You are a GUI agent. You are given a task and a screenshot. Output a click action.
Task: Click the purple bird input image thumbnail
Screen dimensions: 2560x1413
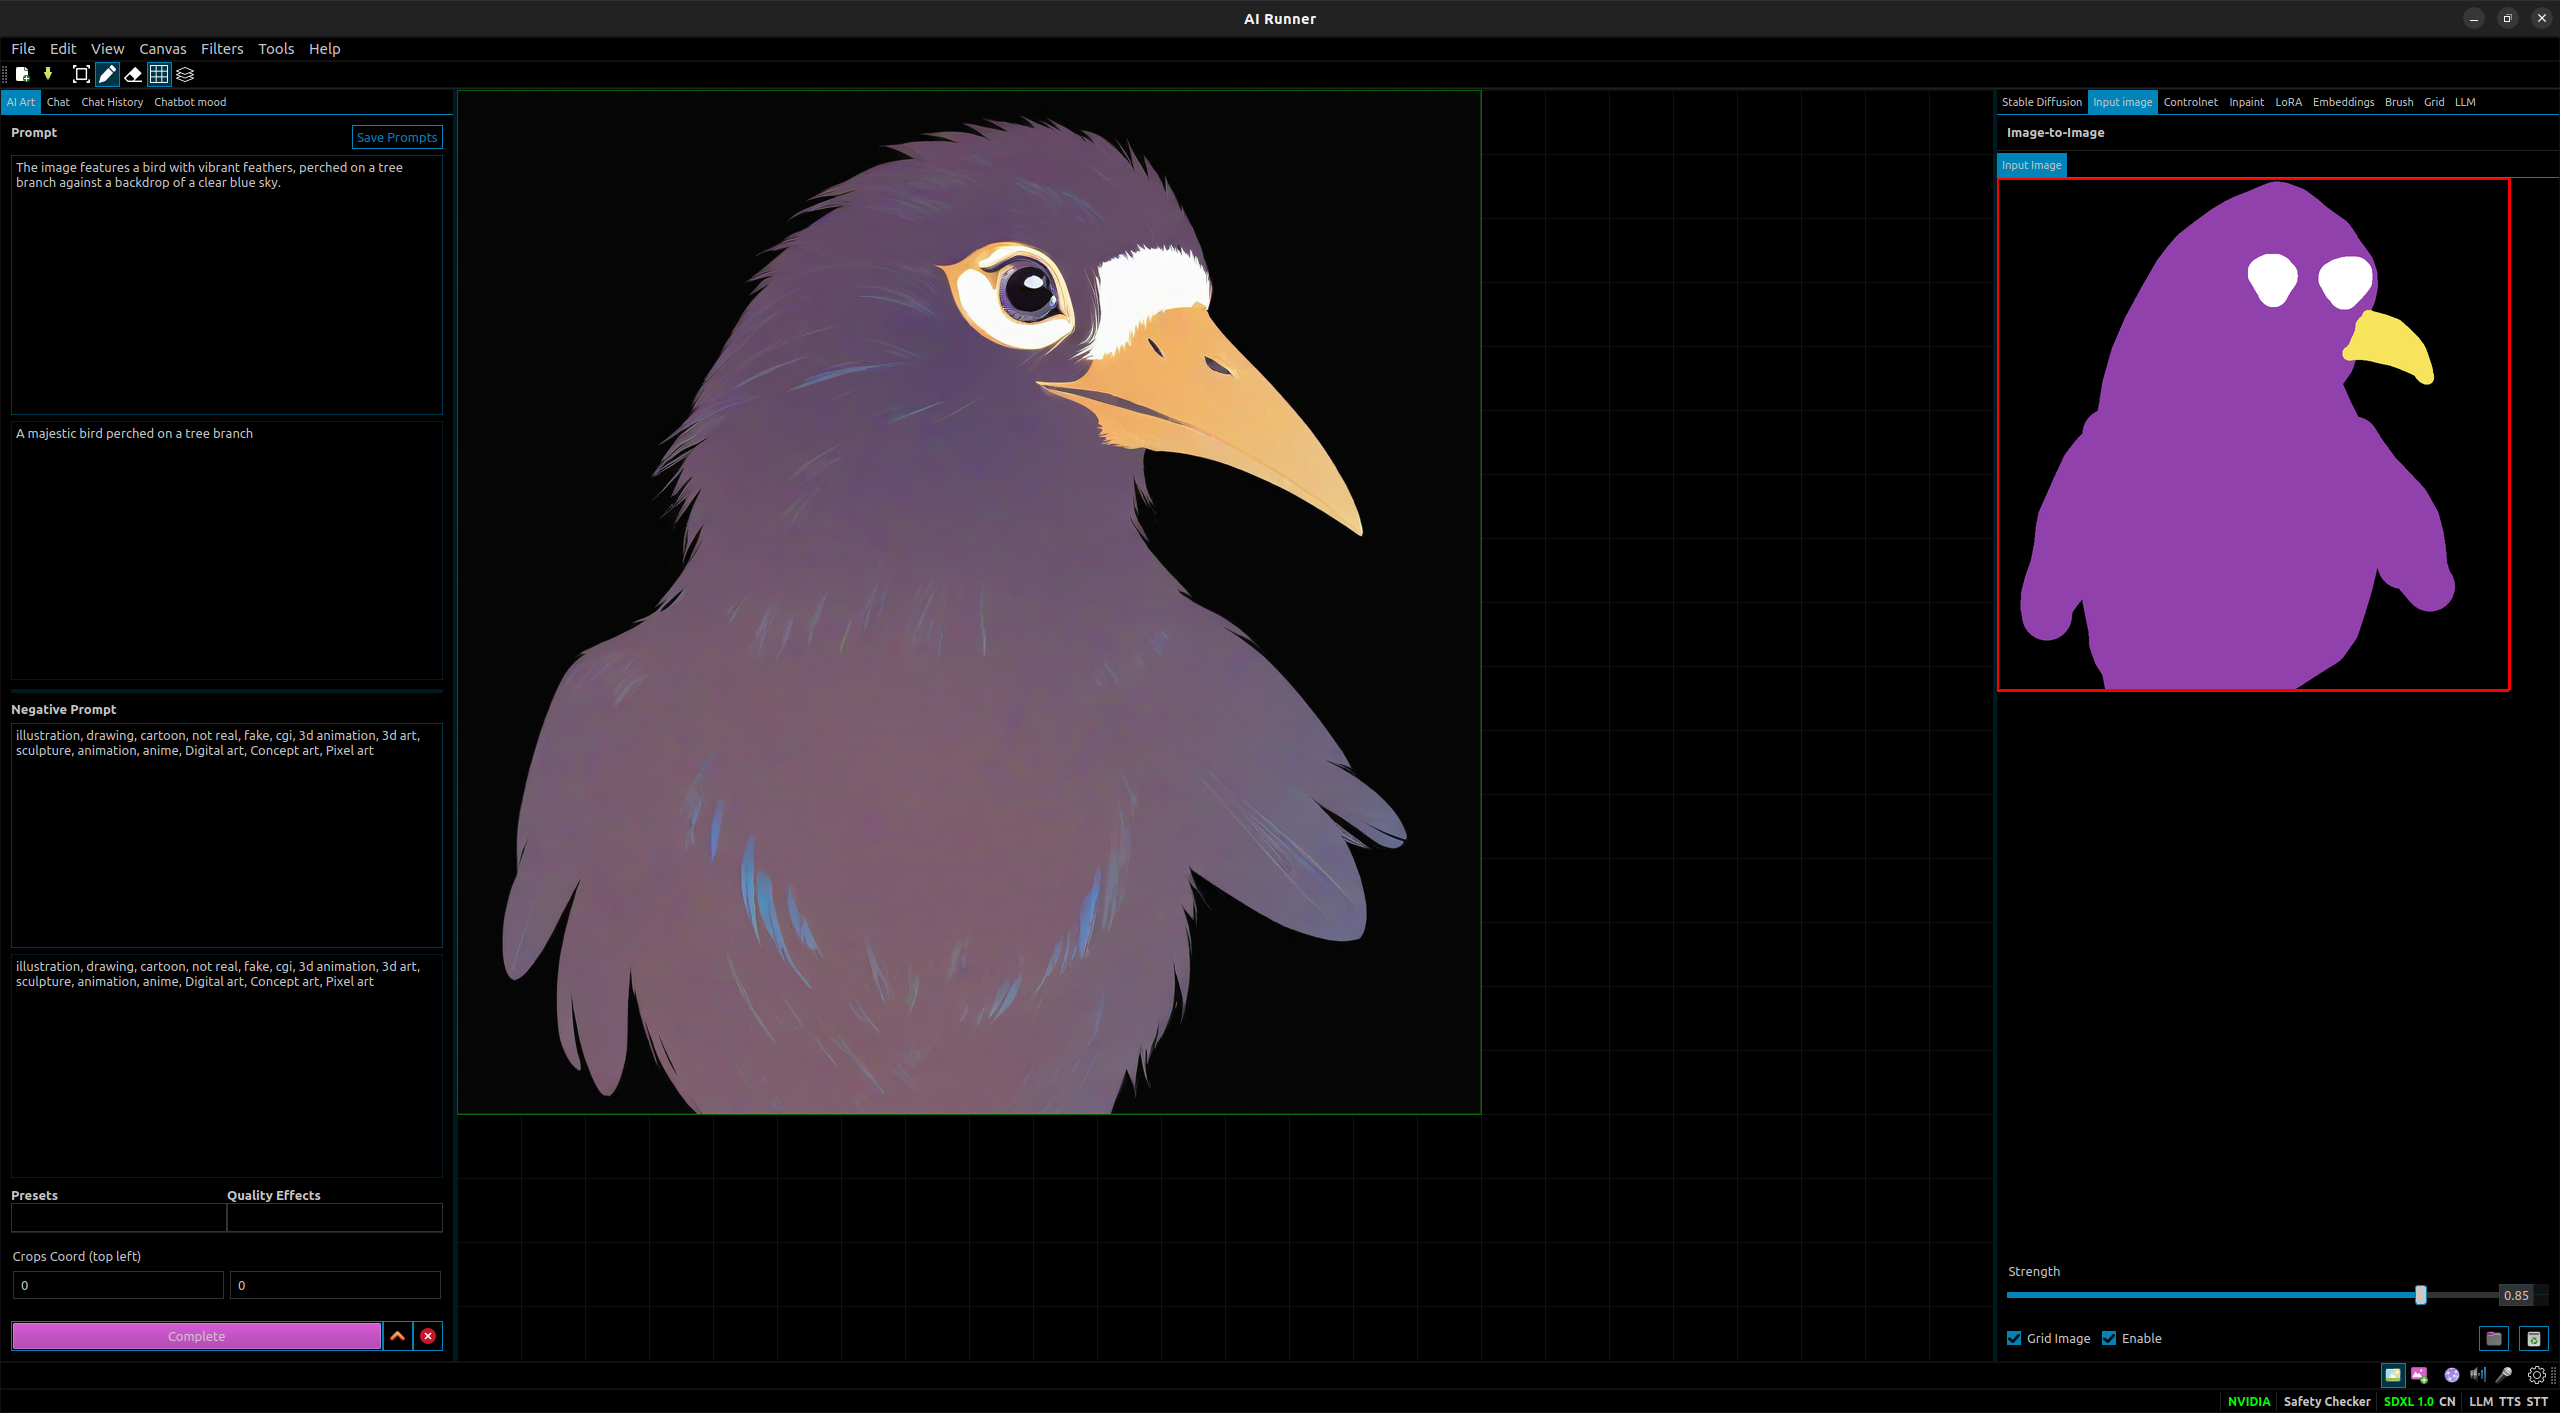tap(2253, 435)
